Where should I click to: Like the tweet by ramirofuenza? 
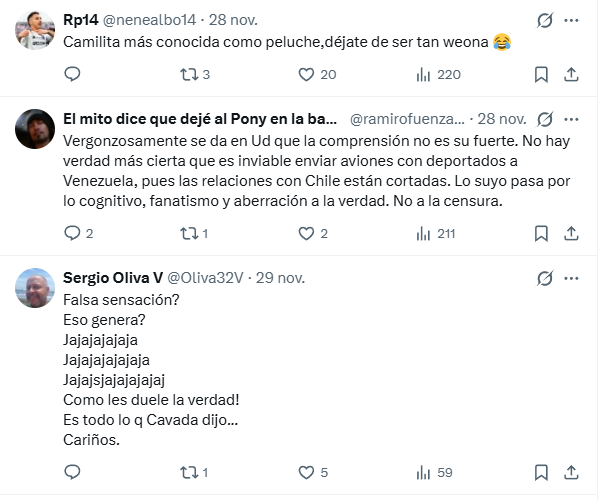[306, 233]
